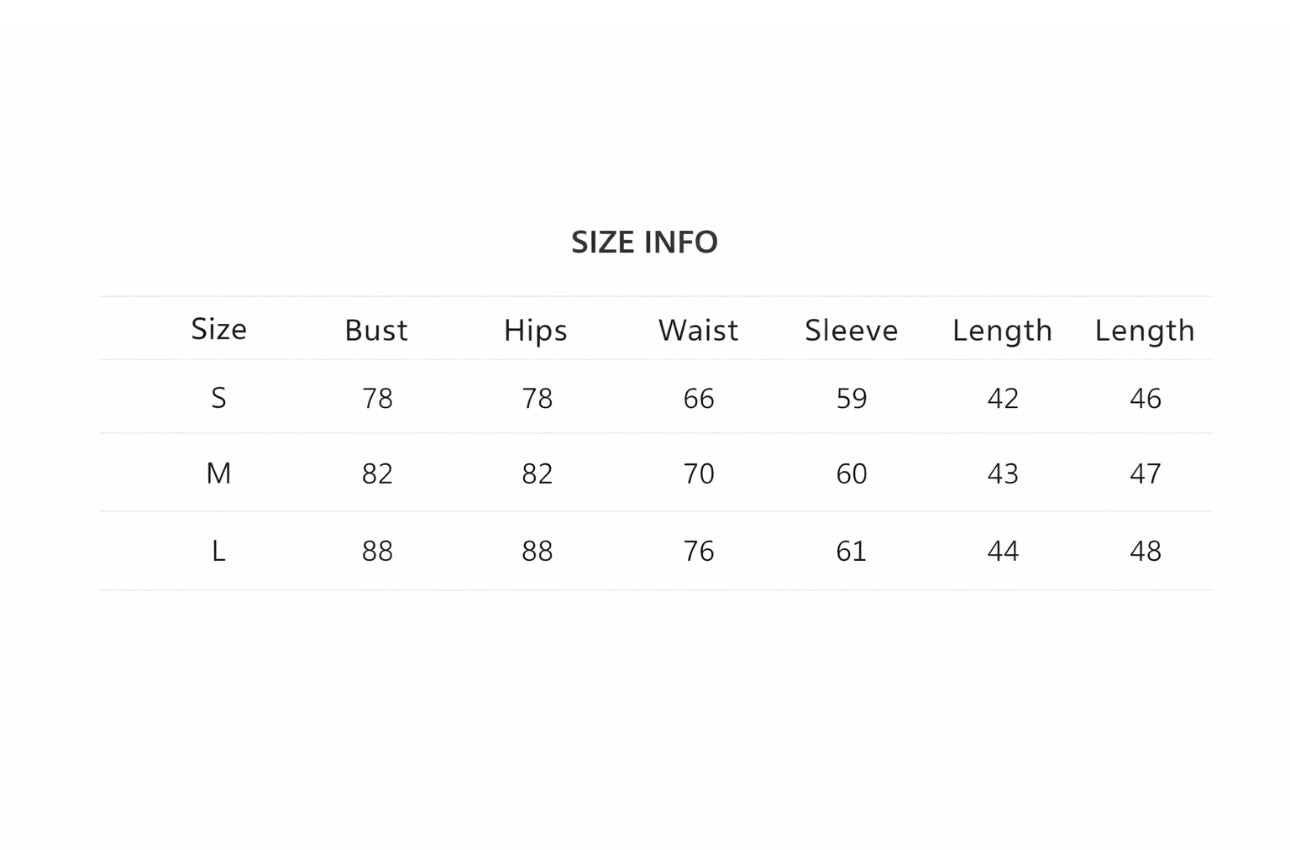Click the Length value 42
The width and height of the screenshot is (1290, 850).
click(x=1002, y=398)
